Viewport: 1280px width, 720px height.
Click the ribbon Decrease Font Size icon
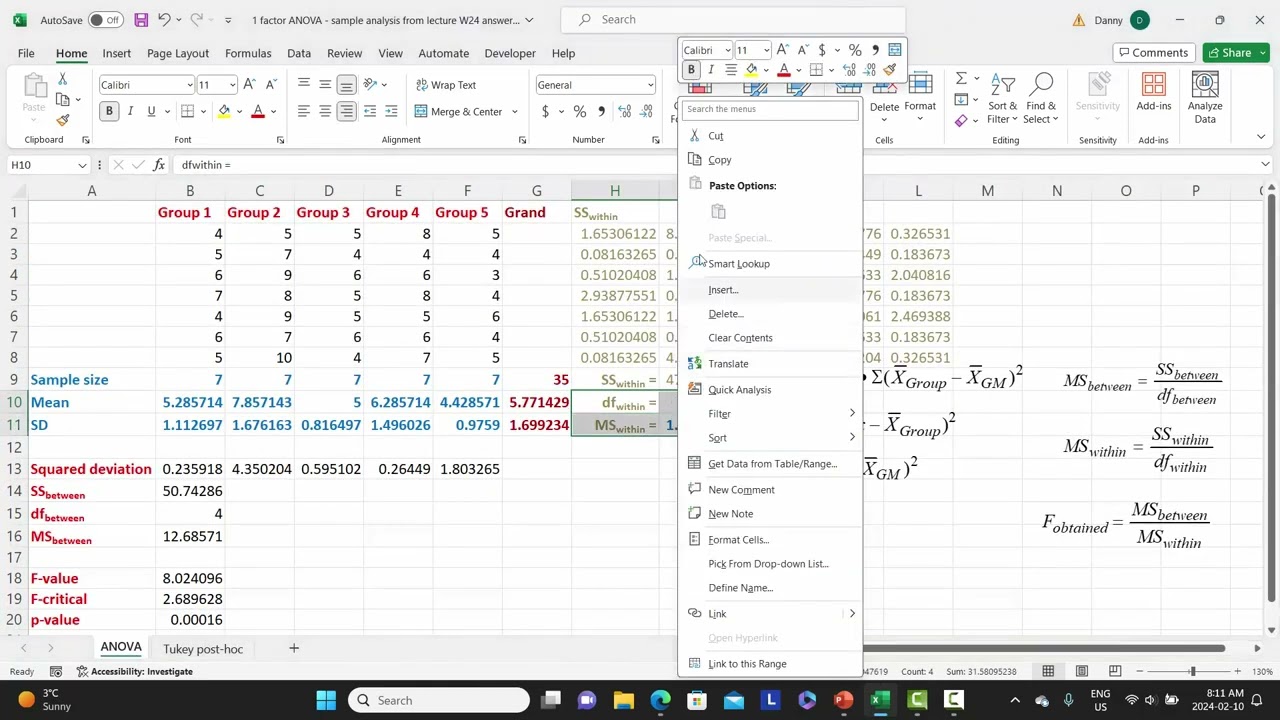tap(271, 85)
